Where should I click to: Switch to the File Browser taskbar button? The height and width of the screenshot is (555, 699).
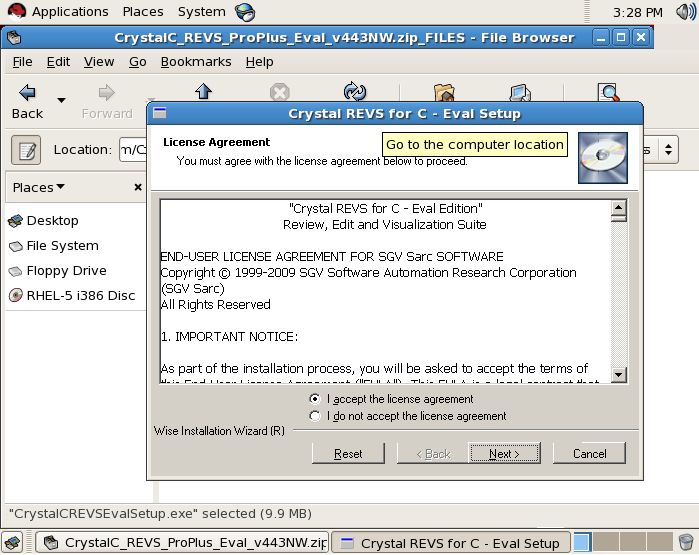point(182,543)
